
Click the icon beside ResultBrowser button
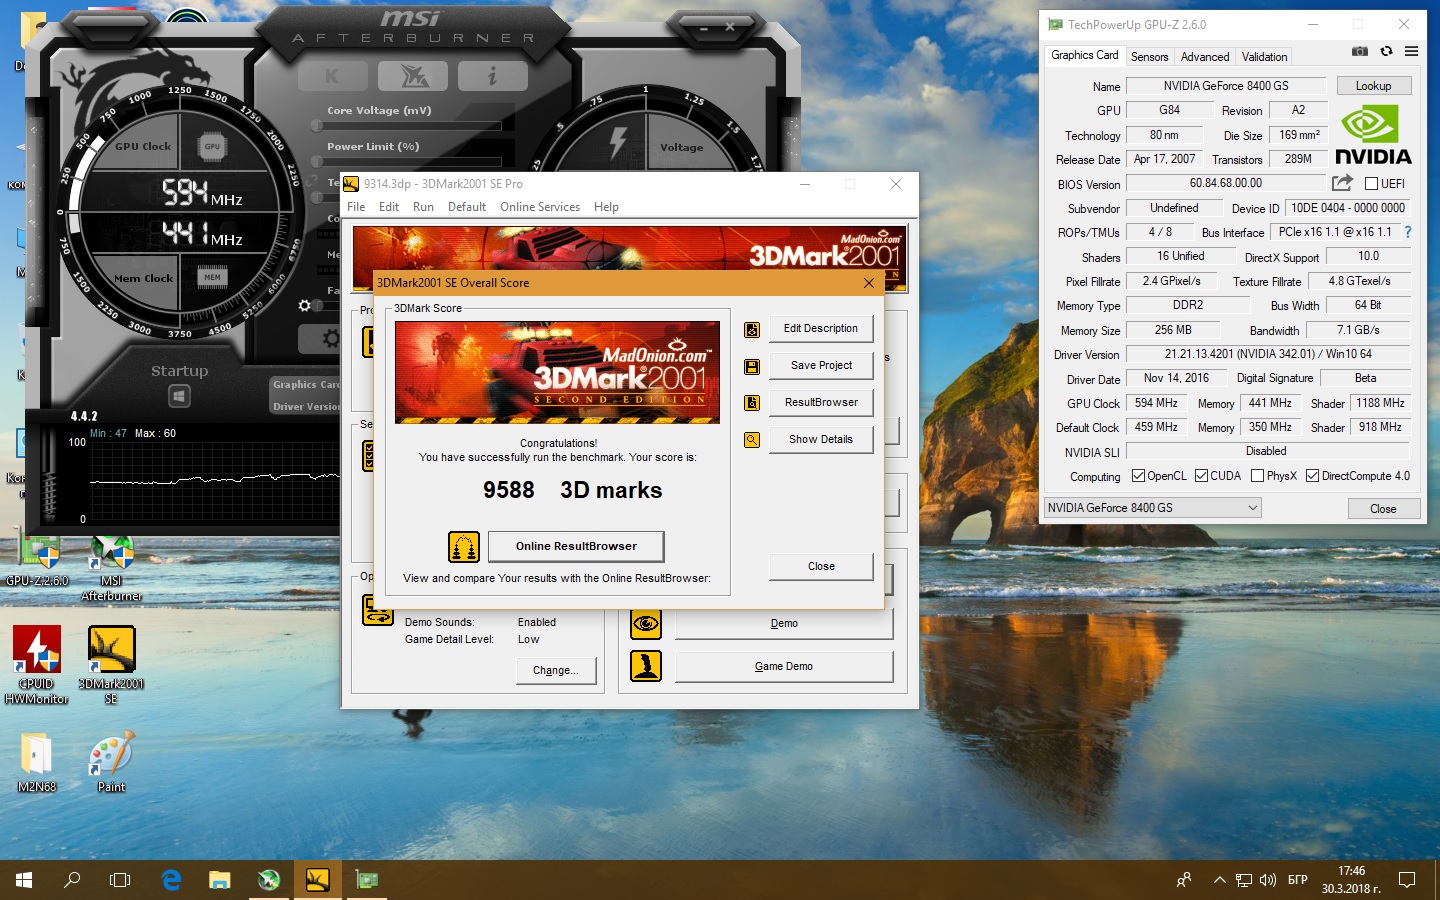click(x=752, y=403)
